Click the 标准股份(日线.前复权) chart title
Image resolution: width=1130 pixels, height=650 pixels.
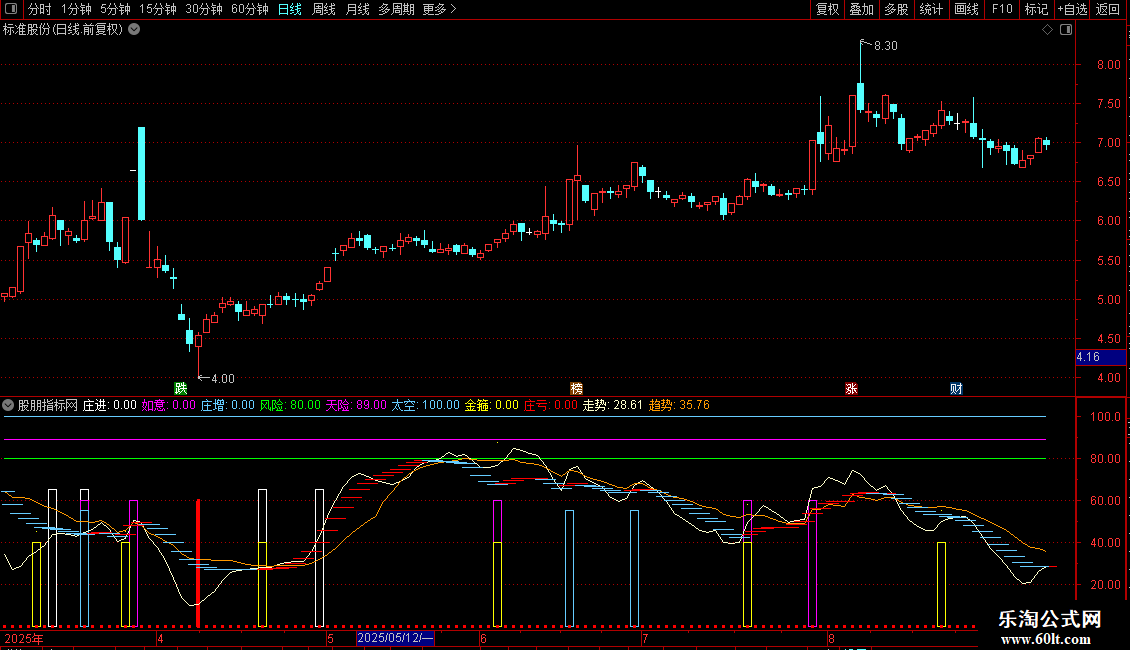coord(63,30)
